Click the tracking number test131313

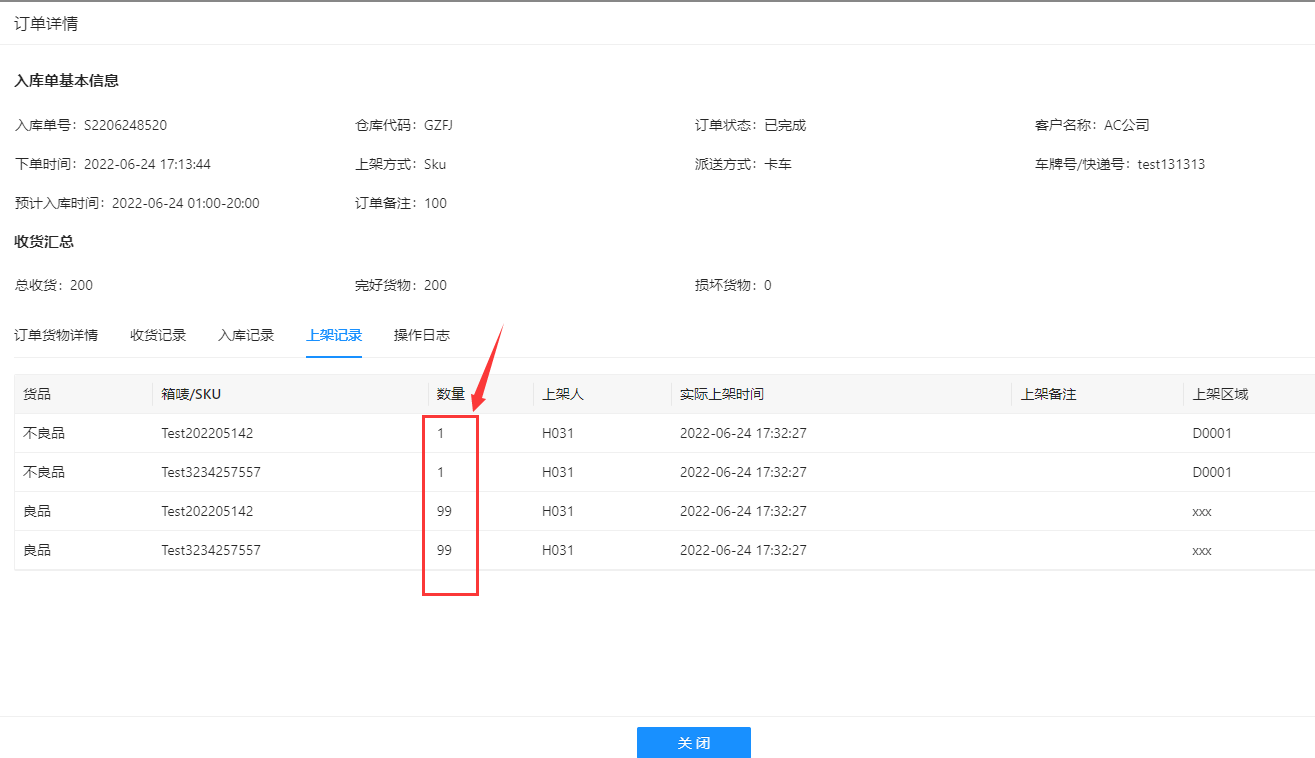pos(1171,164)
